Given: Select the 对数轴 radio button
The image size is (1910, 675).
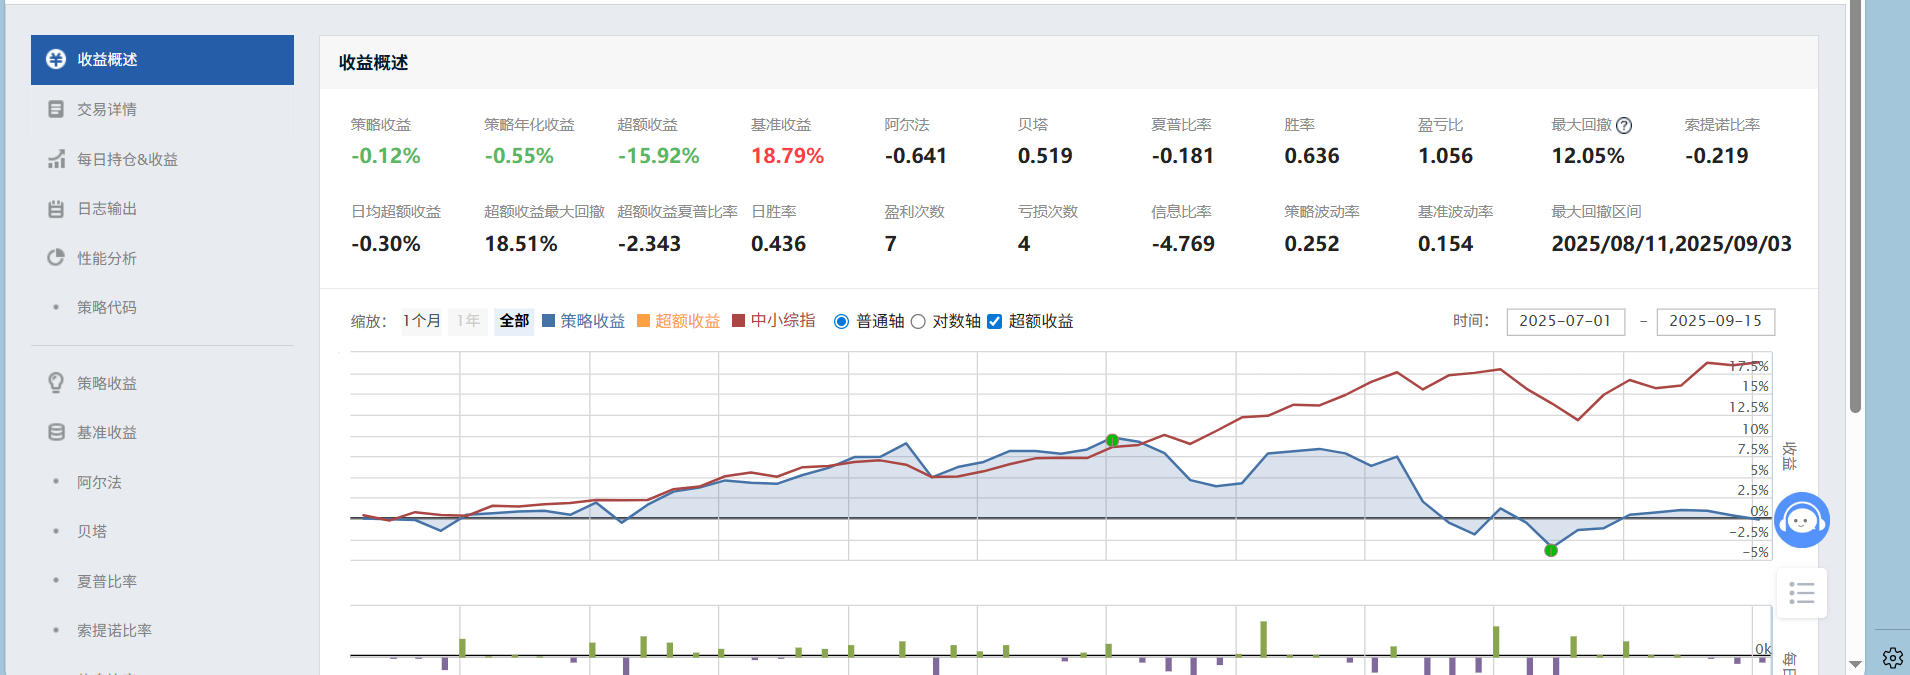Looking at the screenshot, I should tap(918, 321).
